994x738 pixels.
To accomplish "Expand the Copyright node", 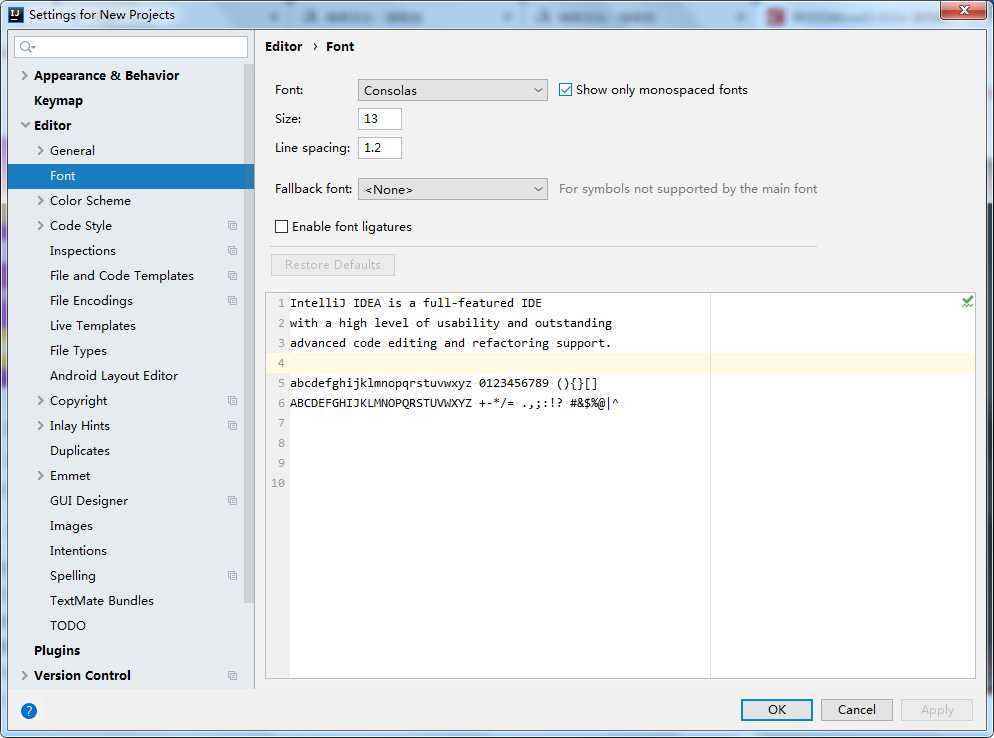I will tap(41, 401).
